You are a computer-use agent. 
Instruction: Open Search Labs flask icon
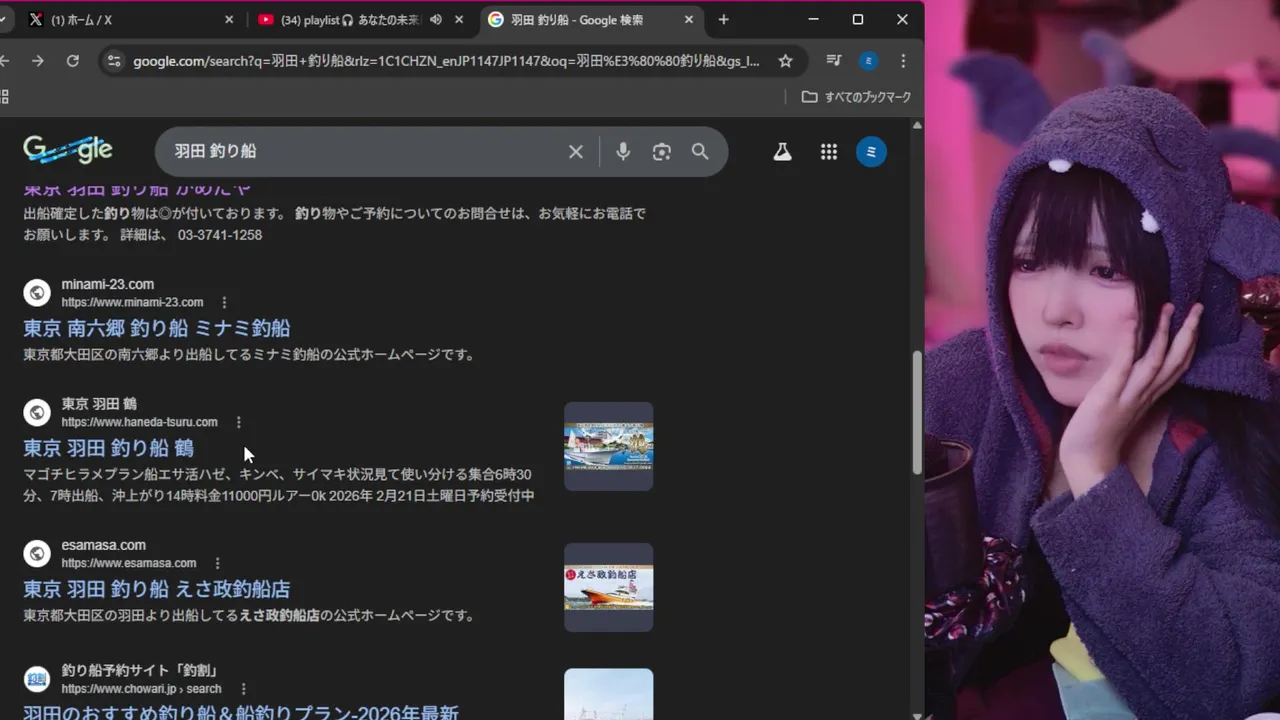tap(782, 152)
